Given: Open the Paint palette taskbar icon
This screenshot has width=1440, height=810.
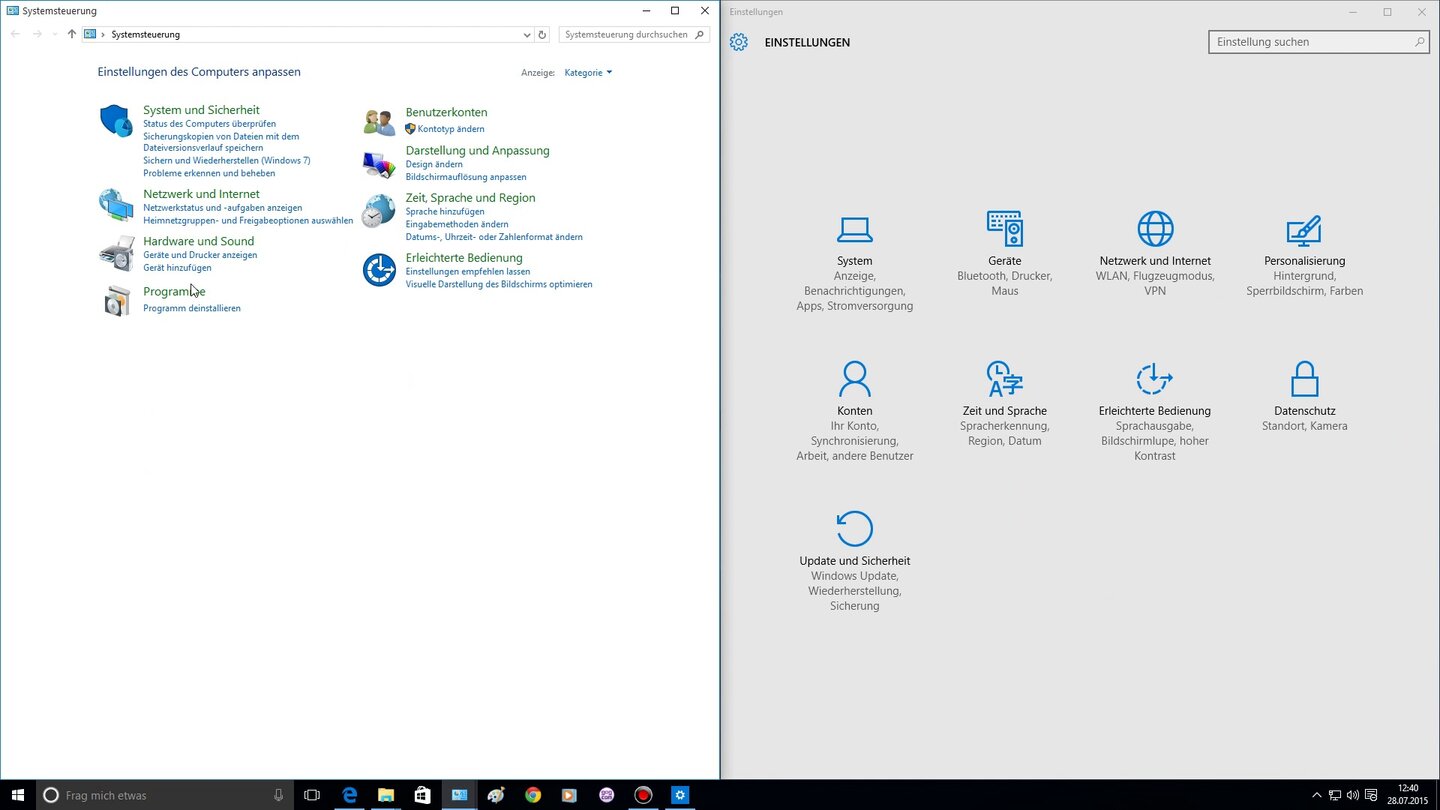Looking at the screenshot, I should click(x=496, y=795).
